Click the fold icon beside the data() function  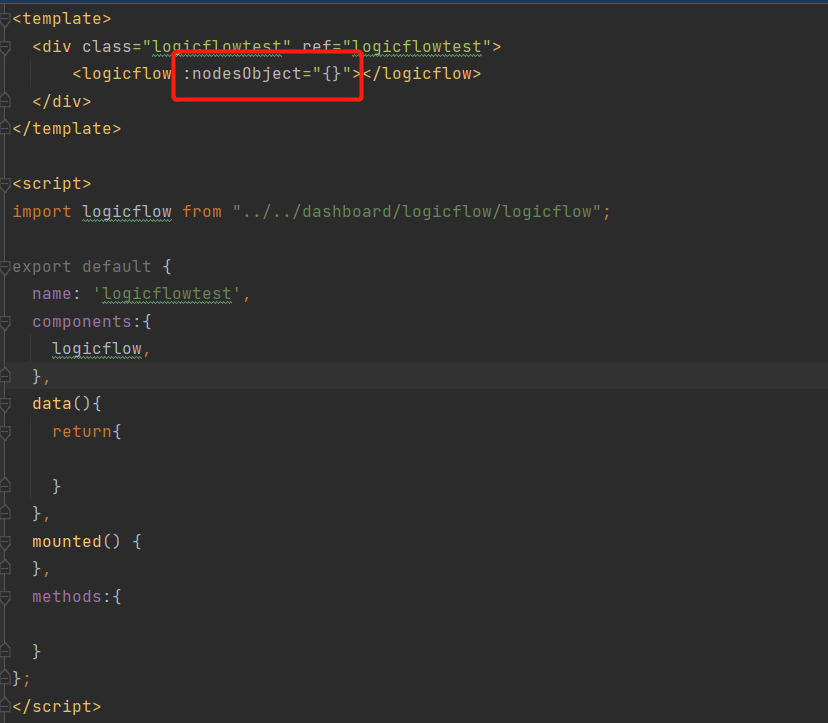(6, 403)
